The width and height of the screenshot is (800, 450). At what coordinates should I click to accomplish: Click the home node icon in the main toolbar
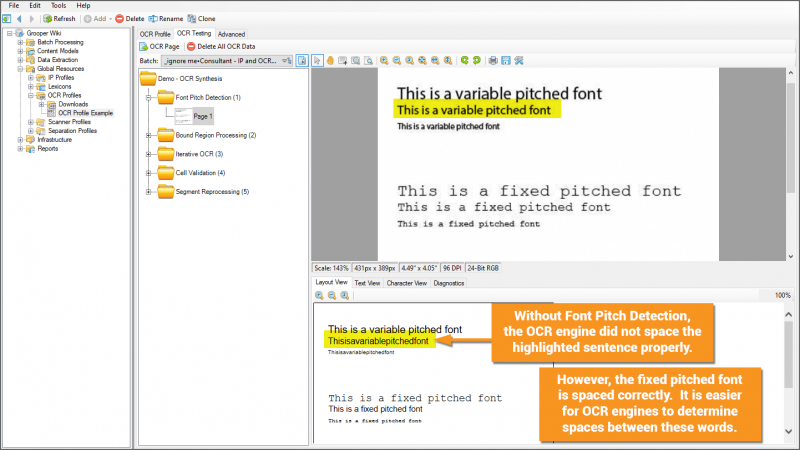coord(7,19)
